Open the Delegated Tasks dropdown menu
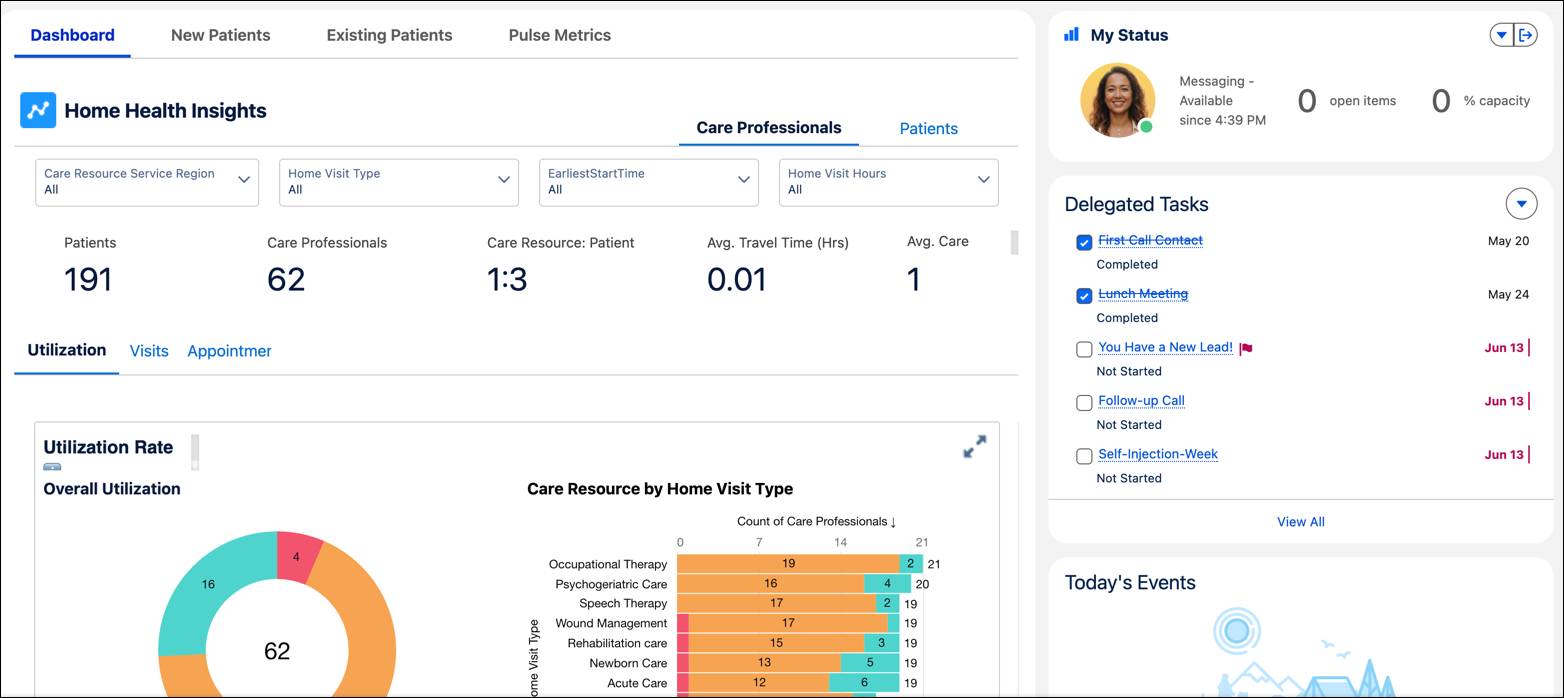 (1521, 204)
